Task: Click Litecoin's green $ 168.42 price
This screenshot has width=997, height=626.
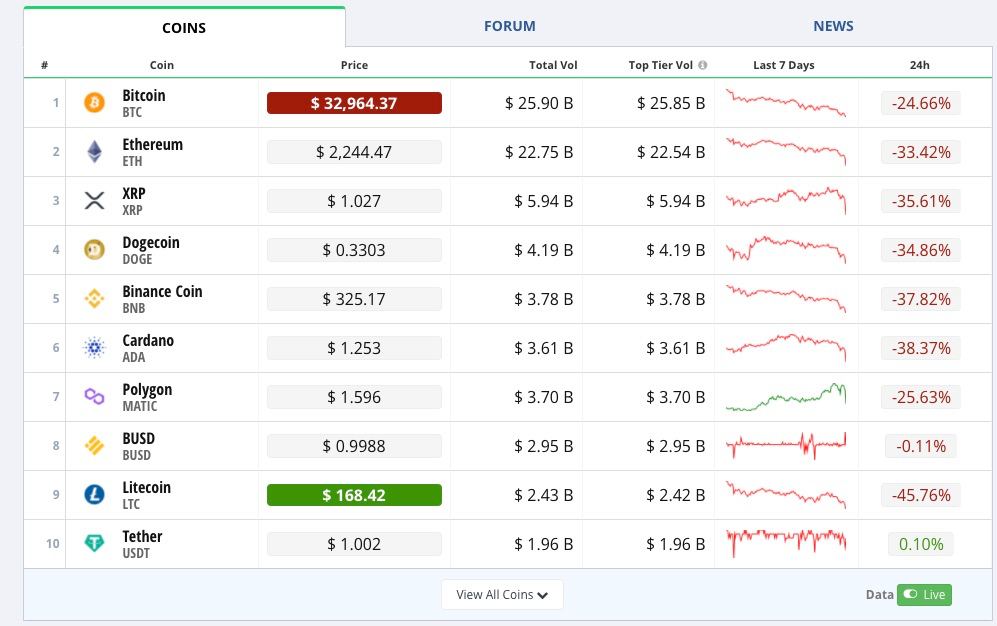Action: [x=354, y=495]
